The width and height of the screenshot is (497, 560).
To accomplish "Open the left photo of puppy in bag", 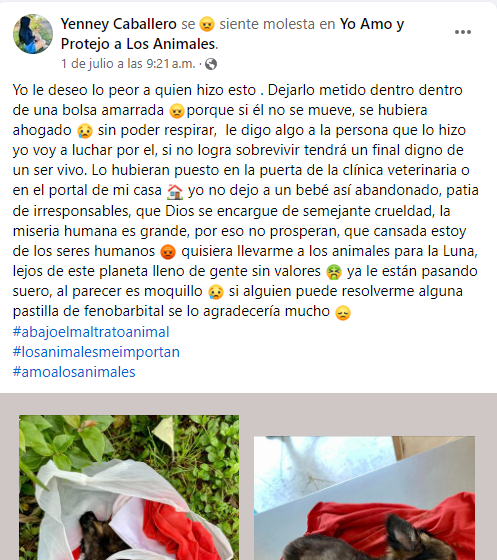I will 129,488.
